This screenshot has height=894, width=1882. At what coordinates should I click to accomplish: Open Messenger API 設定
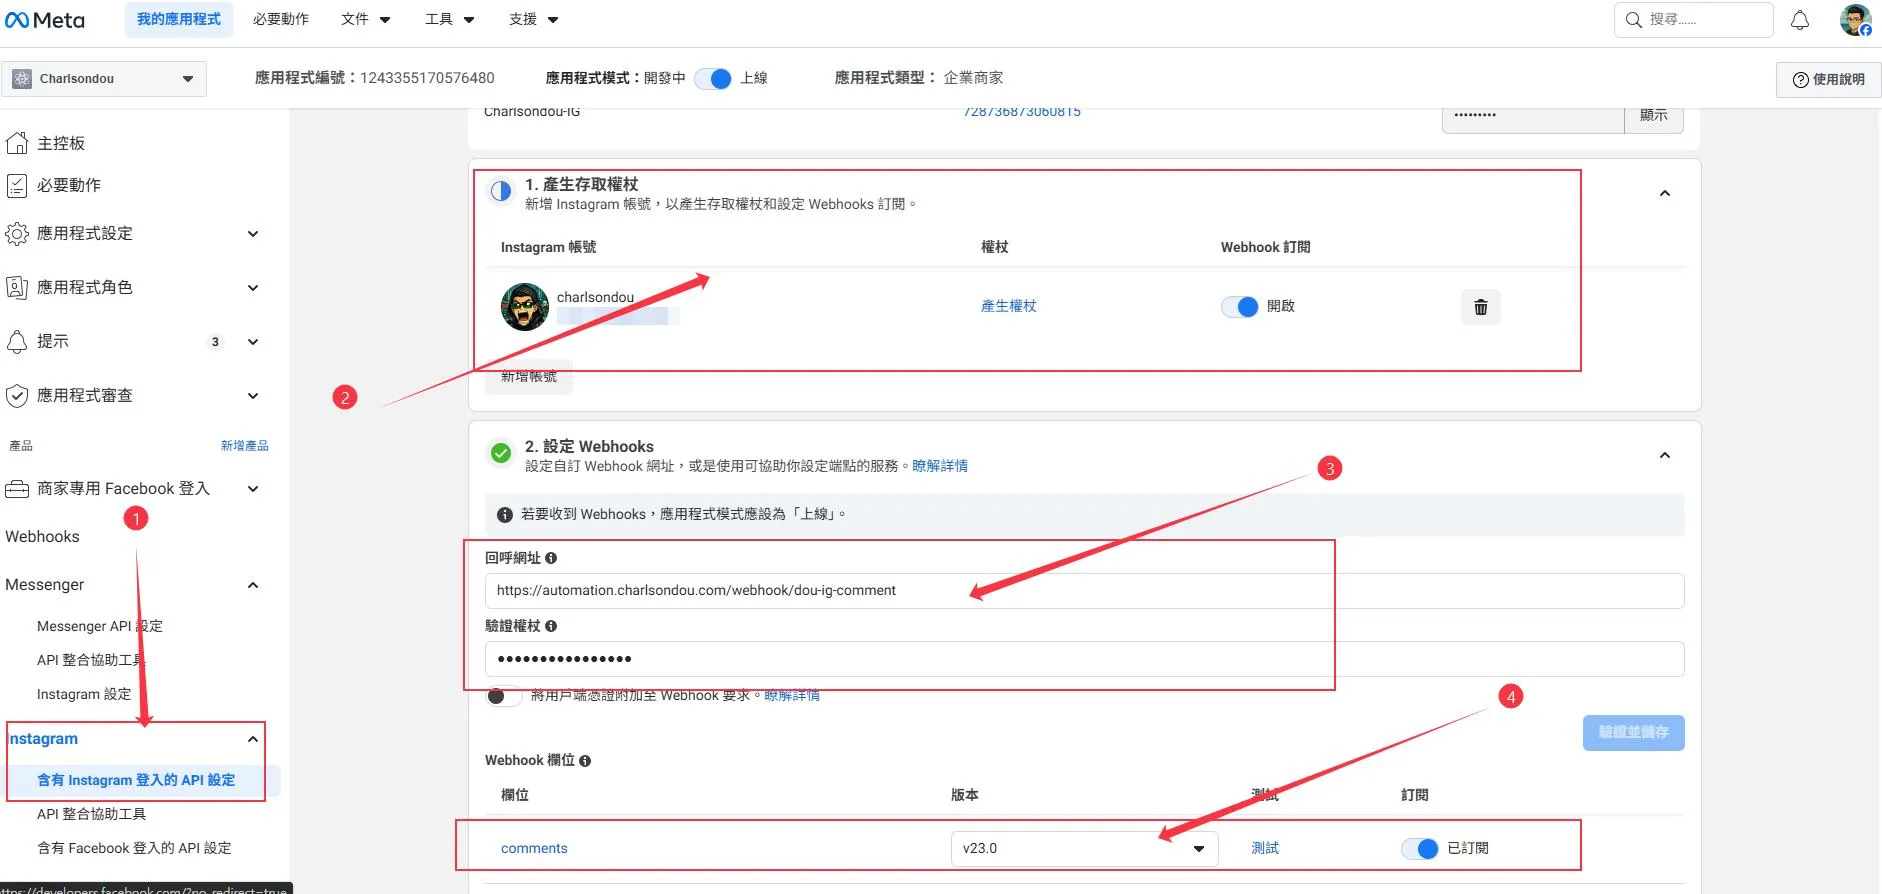point(100,626)
